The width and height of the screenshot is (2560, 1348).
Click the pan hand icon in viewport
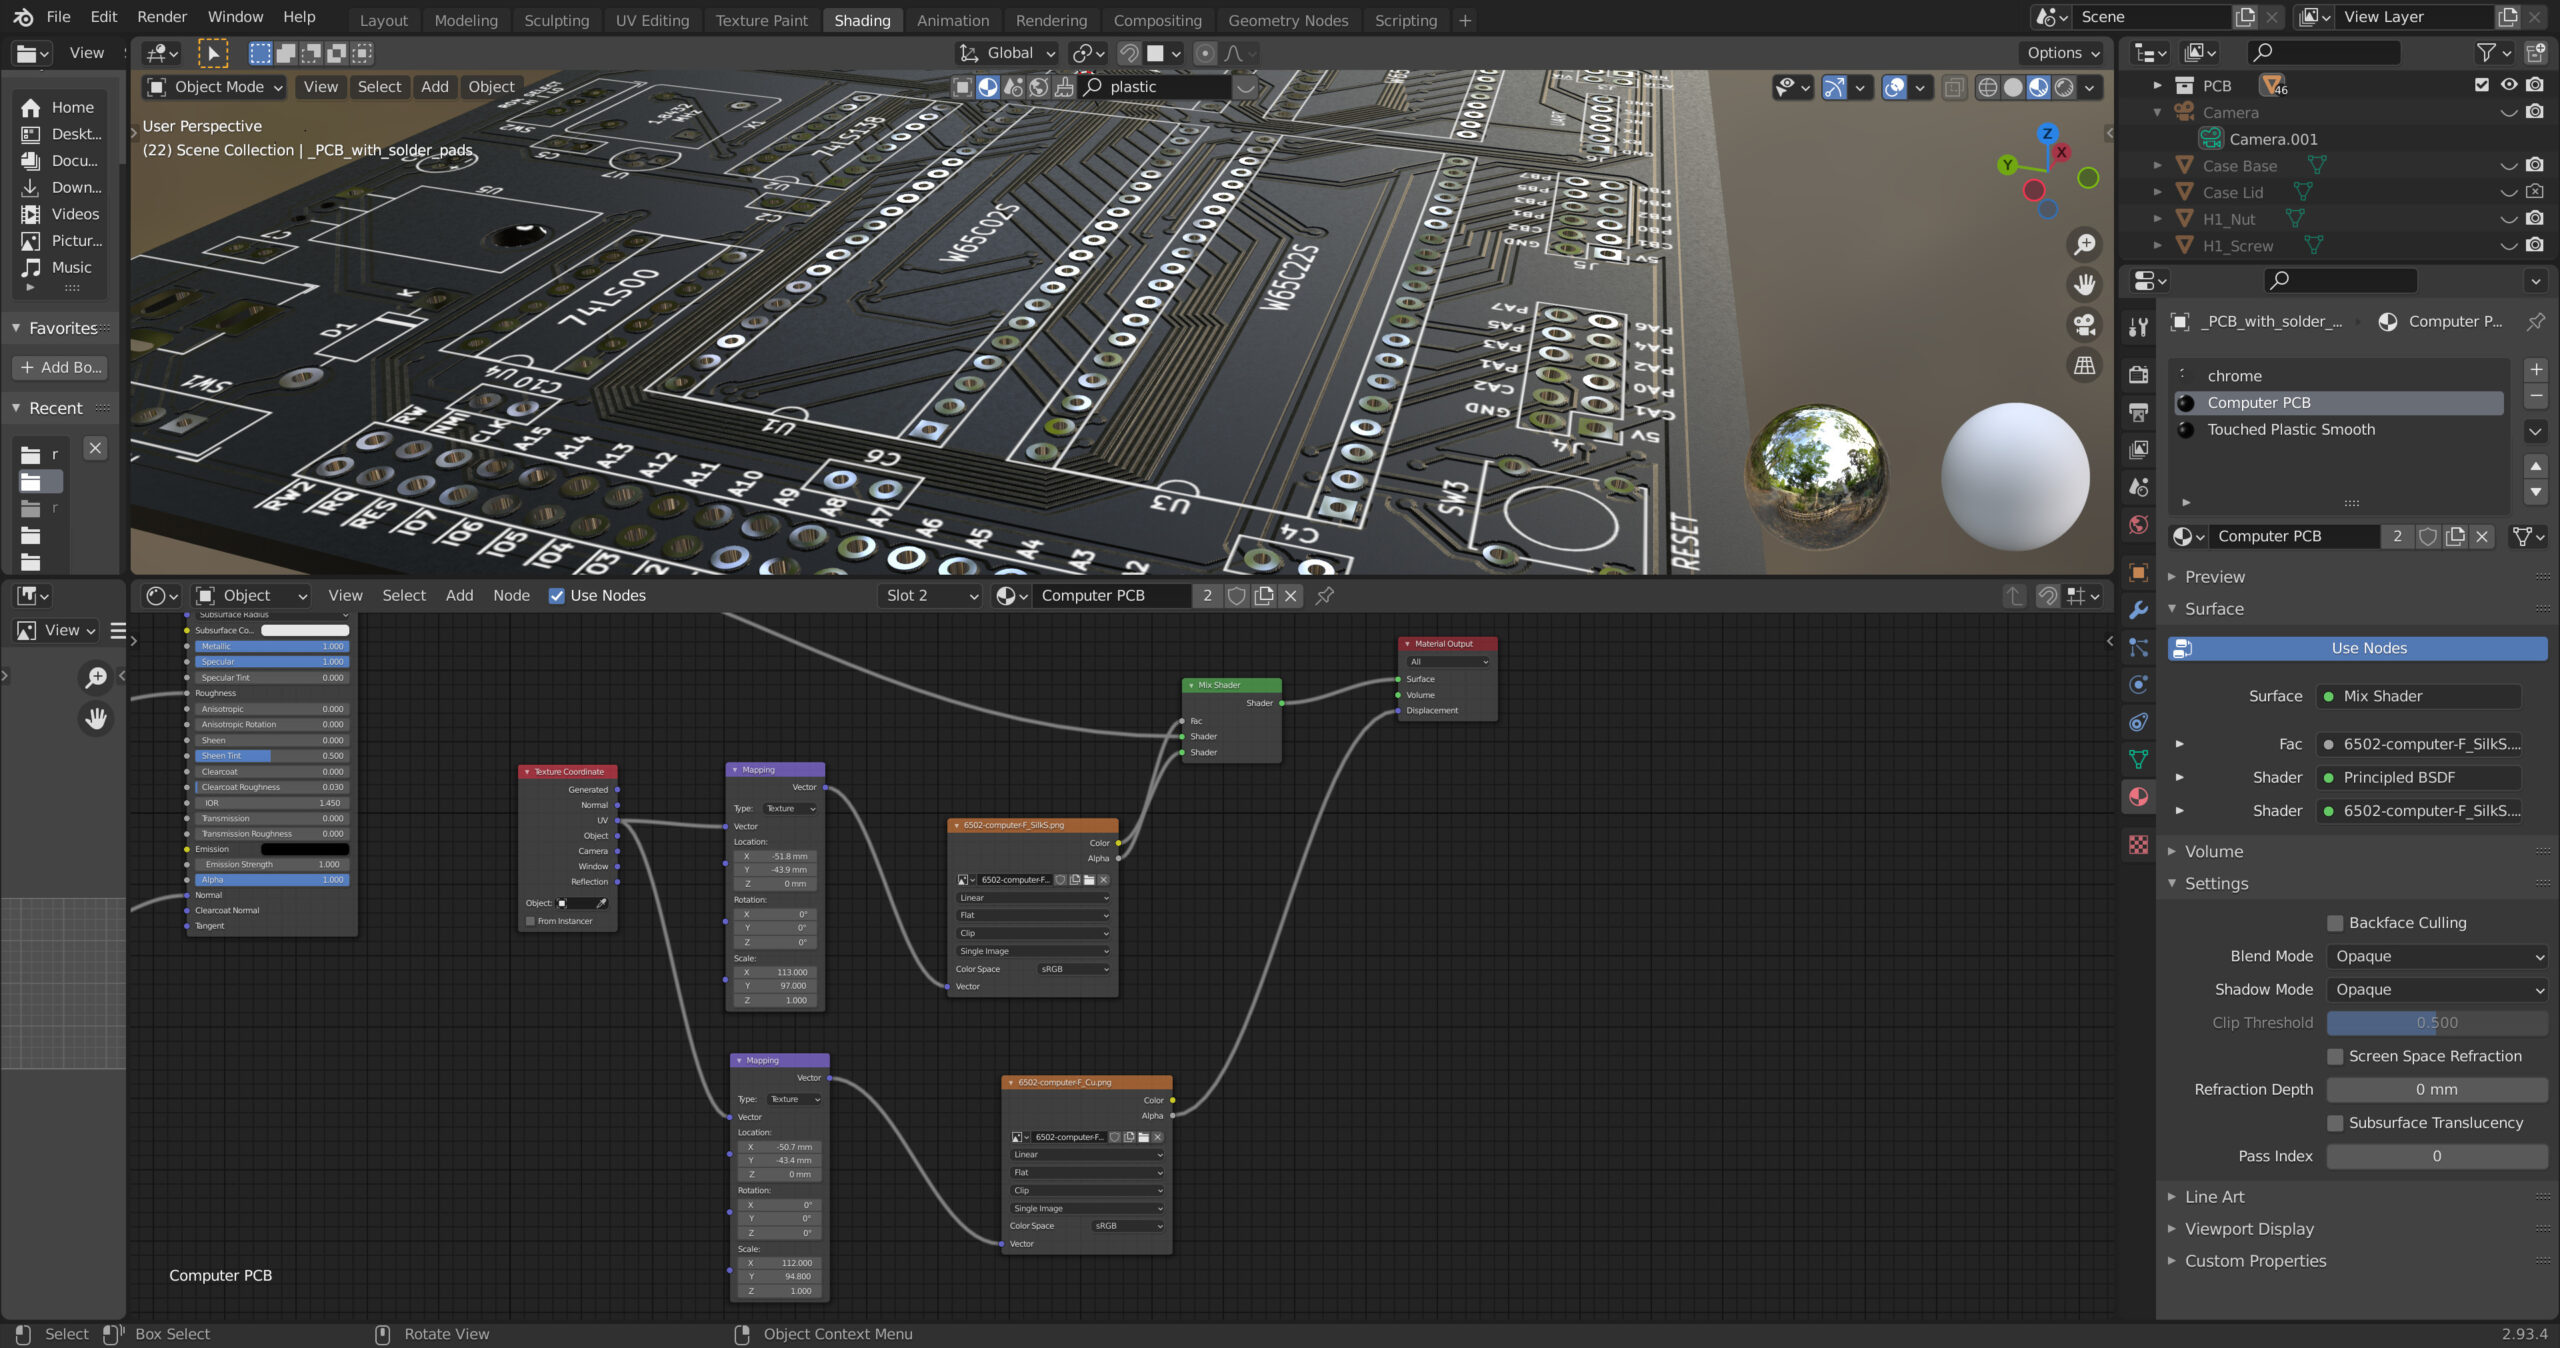tap(2084, 285)
